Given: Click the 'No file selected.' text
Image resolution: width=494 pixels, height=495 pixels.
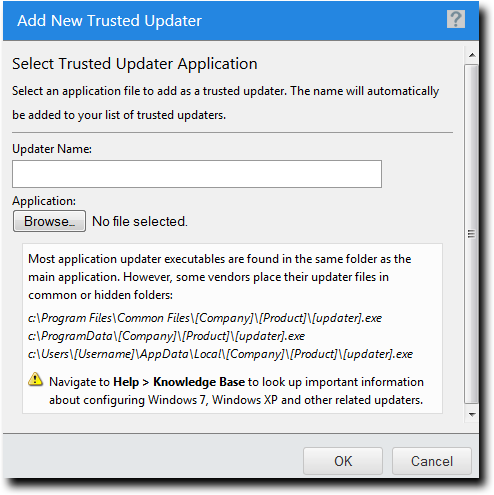Looking at the screenshot, I should [x=140, y=221].
